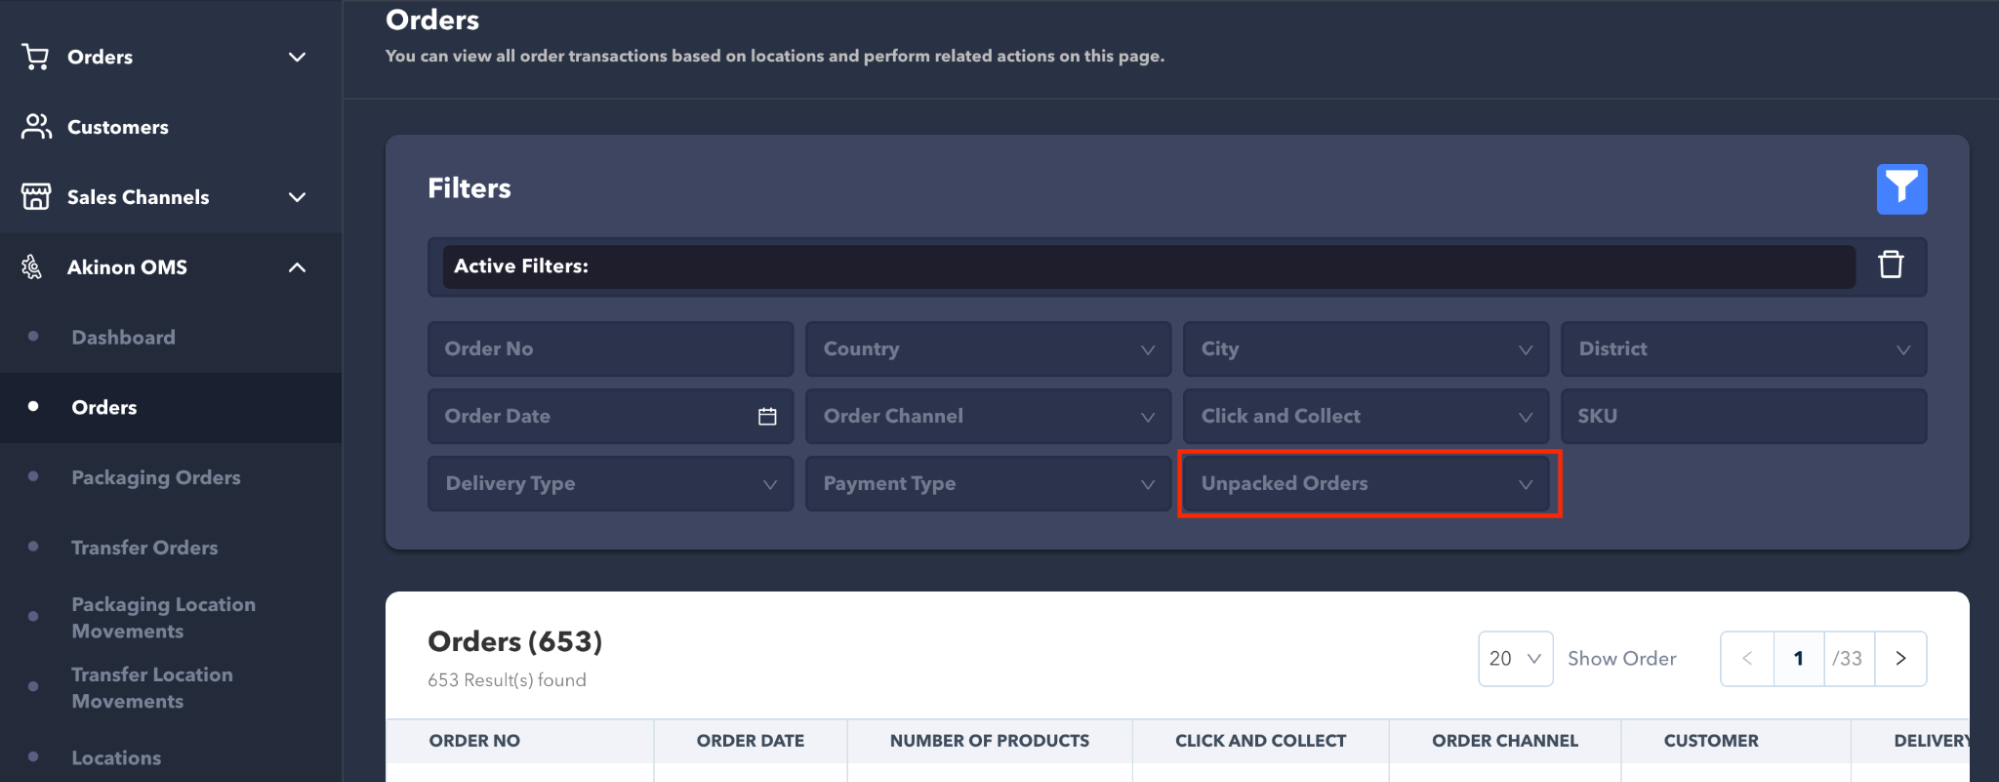The height and width of the screenshot is (782, 1999).
Task: Click the Order No input field
Action: (x=610, y=349)
